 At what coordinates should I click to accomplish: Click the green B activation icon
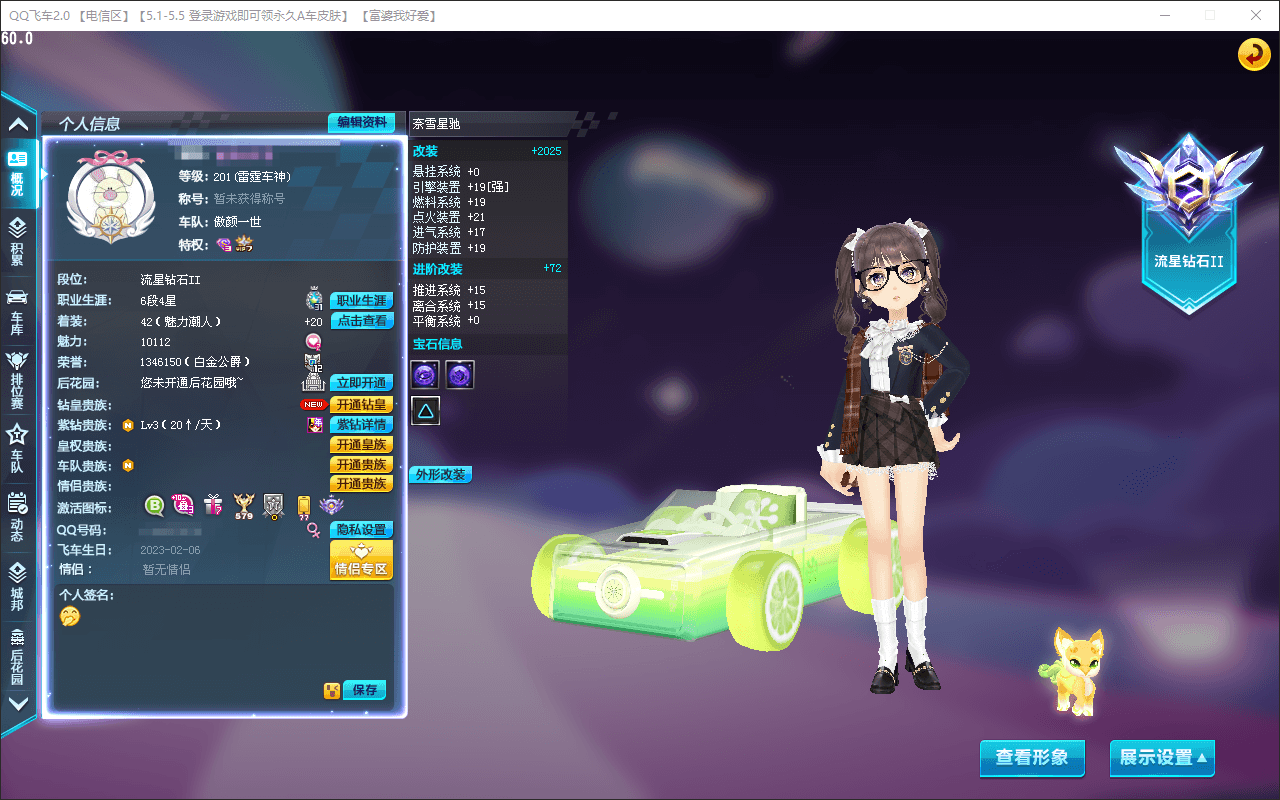[154, 506]
